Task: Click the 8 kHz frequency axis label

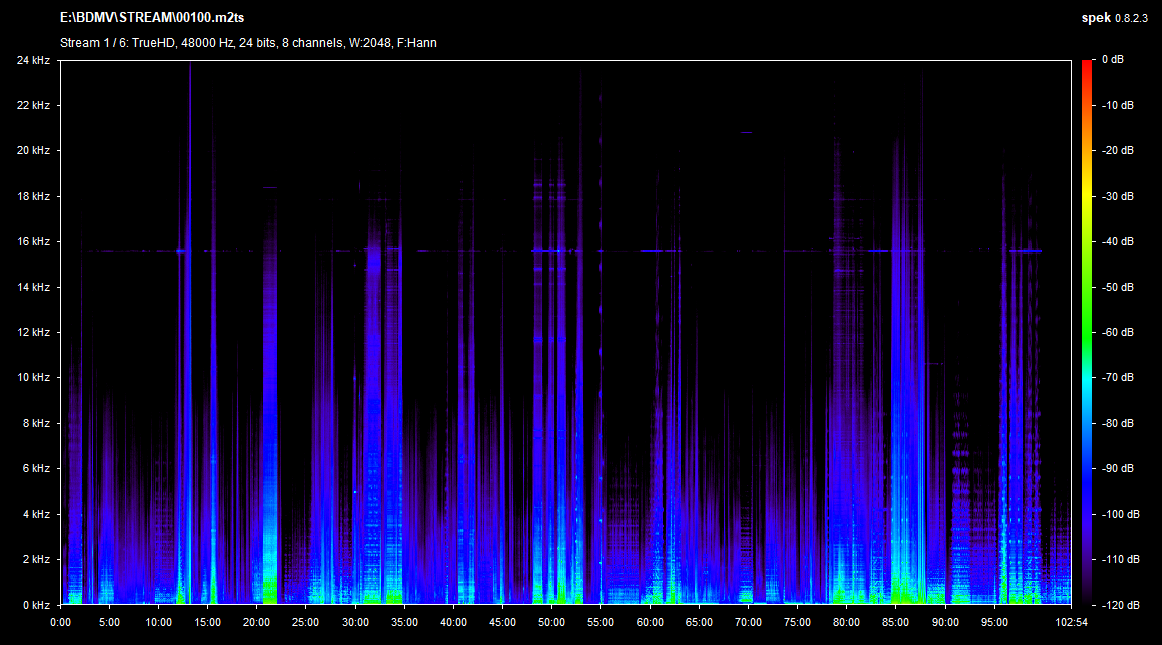Action: [37, 423]
